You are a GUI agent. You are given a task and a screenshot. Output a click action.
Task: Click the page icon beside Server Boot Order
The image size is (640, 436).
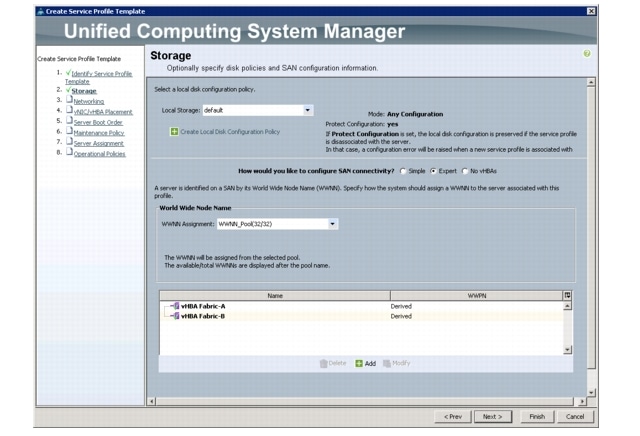point(69,121)
